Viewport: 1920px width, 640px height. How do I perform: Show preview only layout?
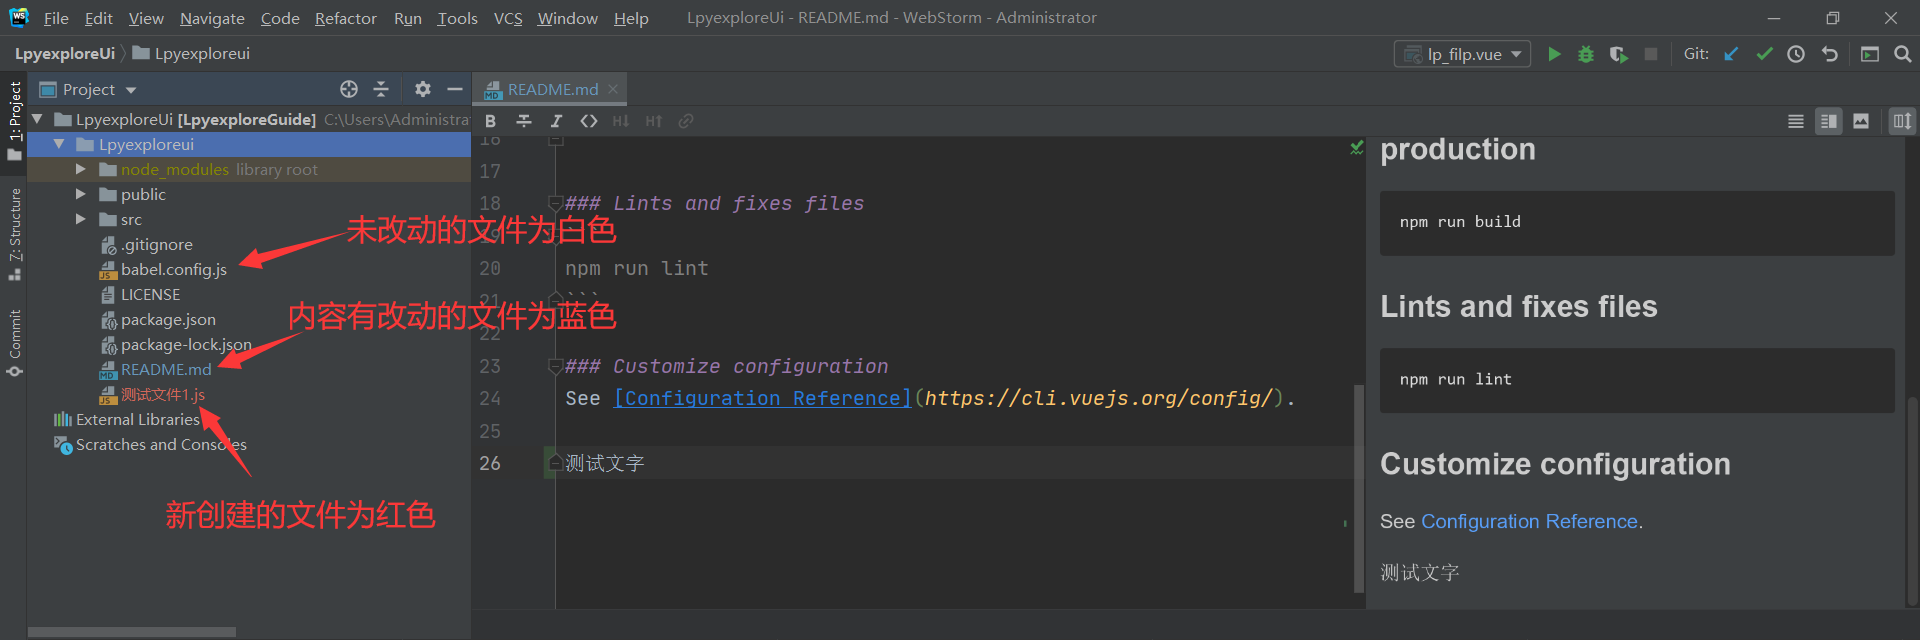(1861, 121)
